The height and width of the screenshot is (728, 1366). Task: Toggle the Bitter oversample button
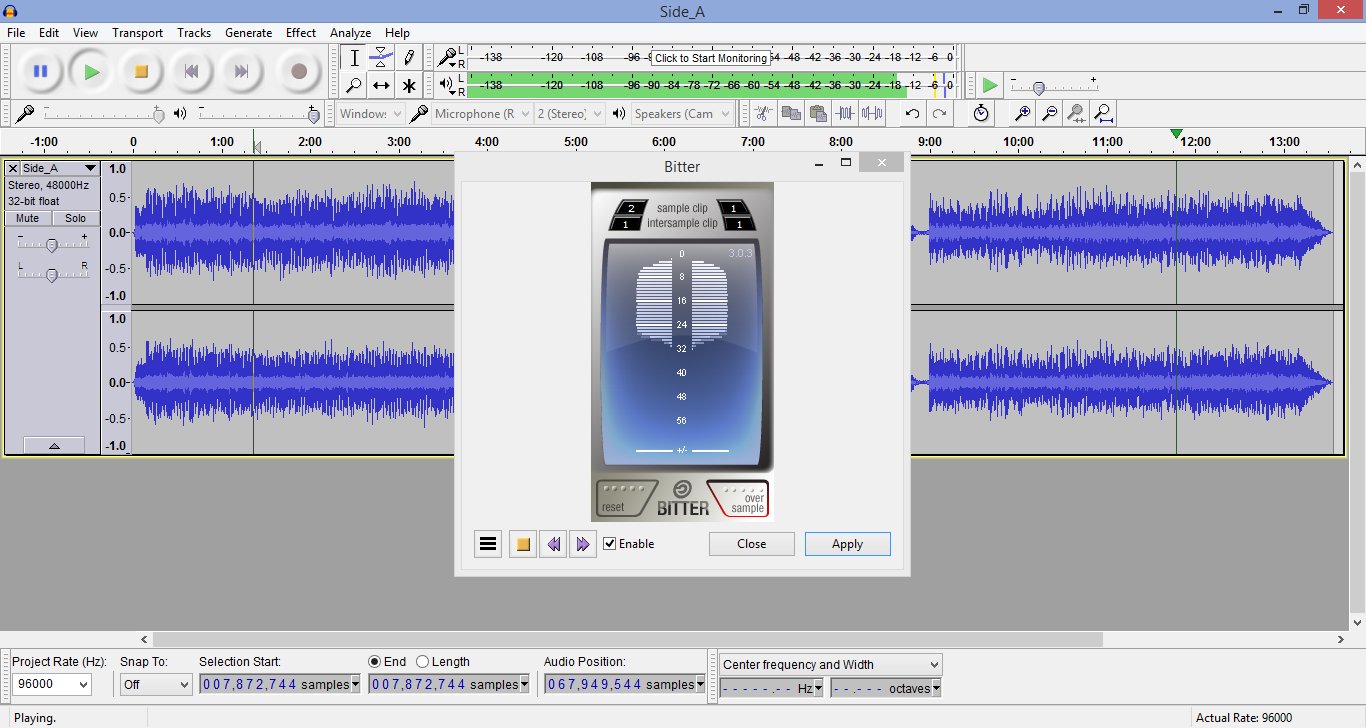point(740,498)
